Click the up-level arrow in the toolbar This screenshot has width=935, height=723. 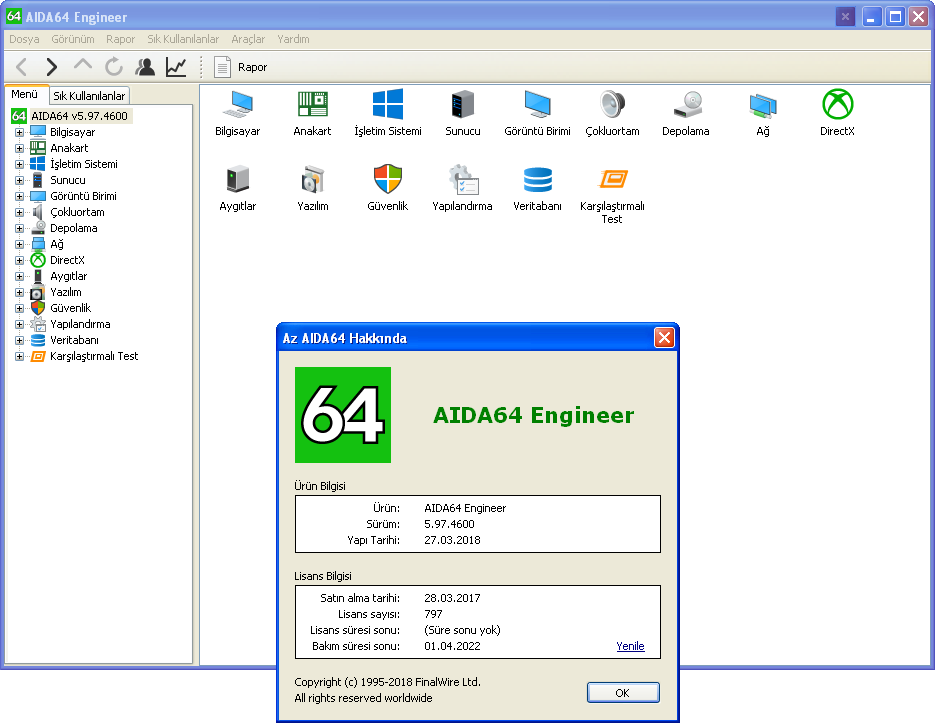(x=83, y=65)
